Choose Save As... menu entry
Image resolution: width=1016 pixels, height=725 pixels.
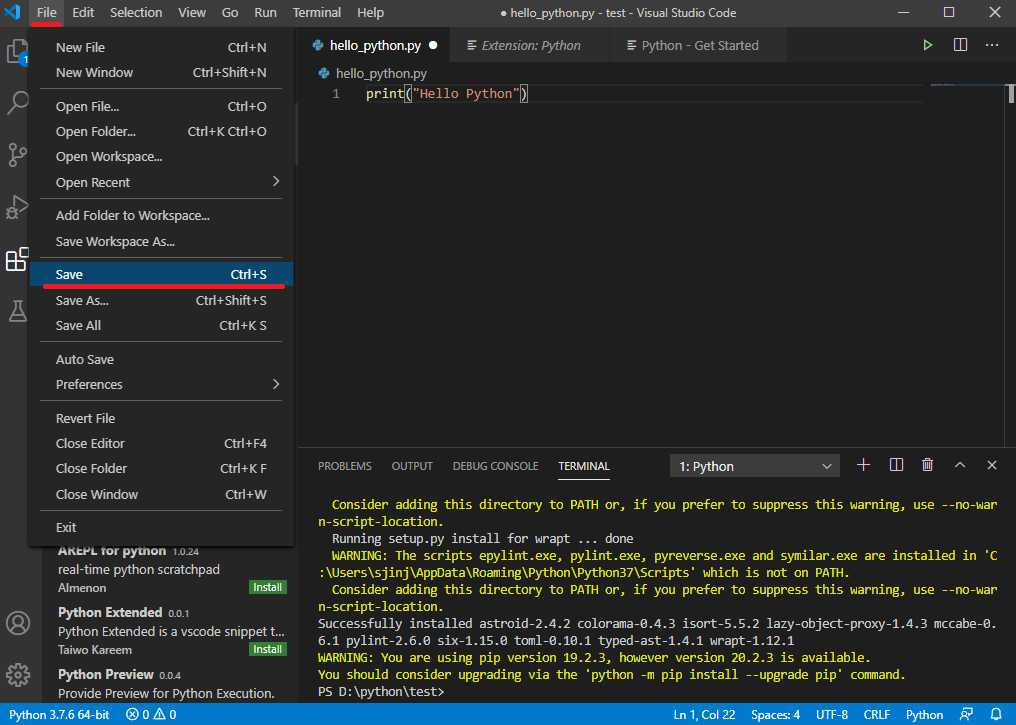pyautogui.click(x=161, y=300)
